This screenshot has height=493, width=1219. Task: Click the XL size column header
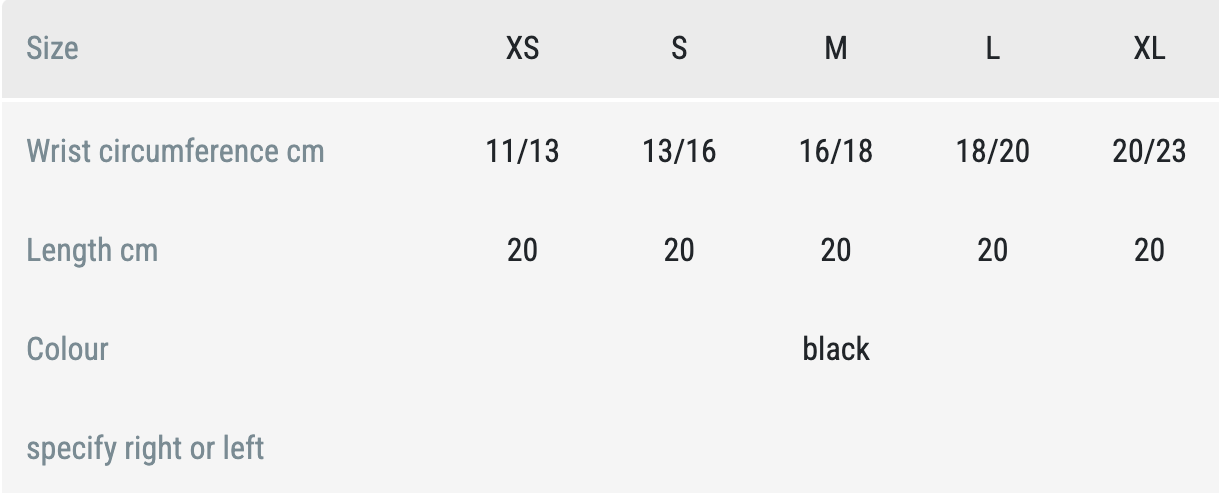click(x=1149, y=48)
